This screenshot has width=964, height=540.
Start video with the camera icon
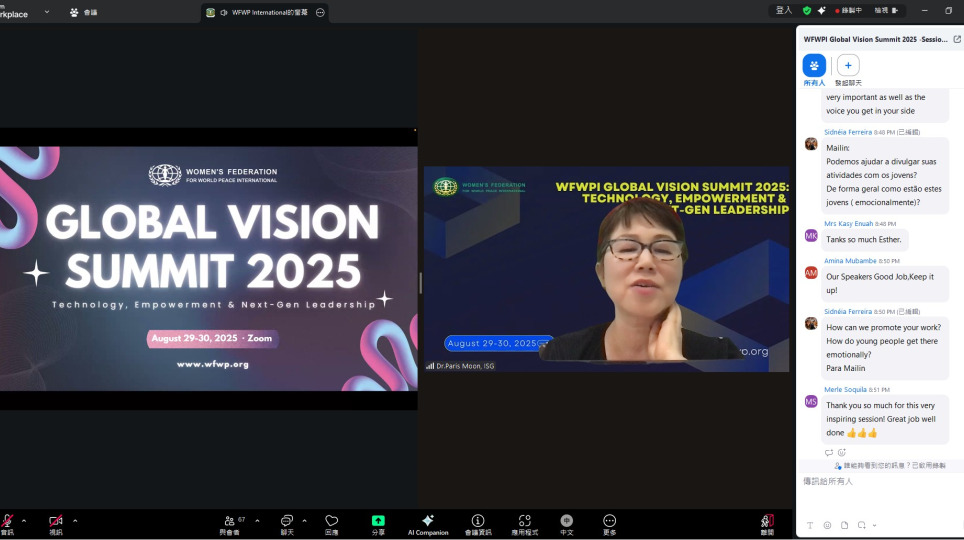pos(56,521)
